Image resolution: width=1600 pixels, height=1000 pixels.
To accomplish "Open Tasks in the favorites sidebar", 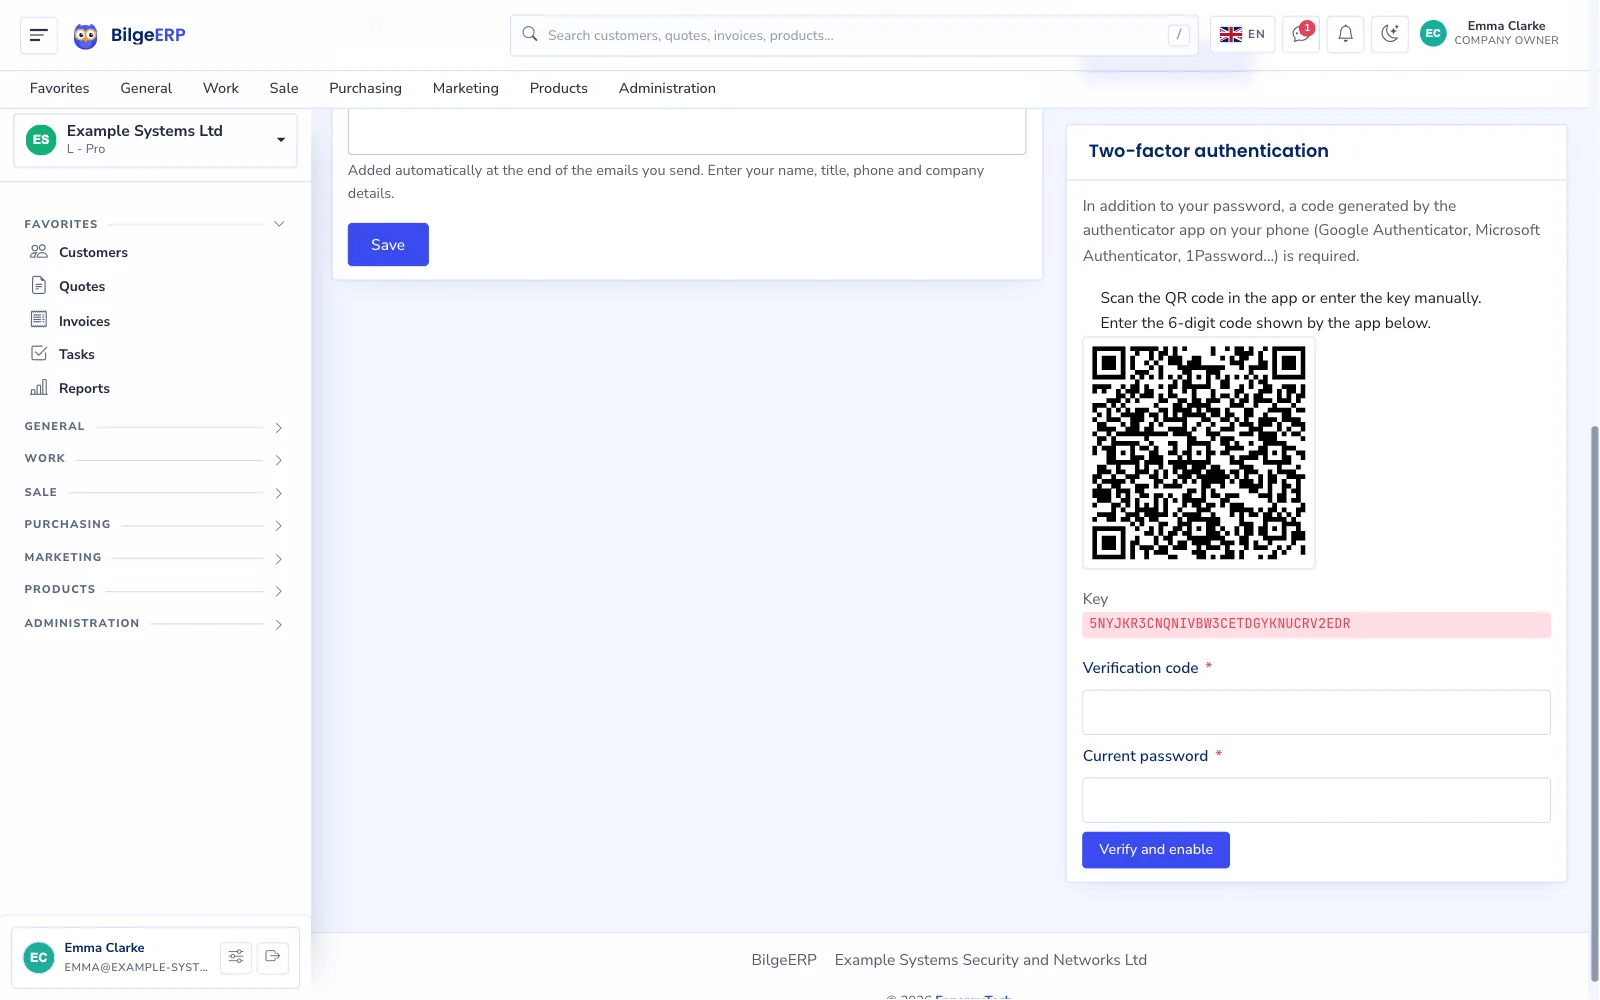I will [x=76, y=354].
